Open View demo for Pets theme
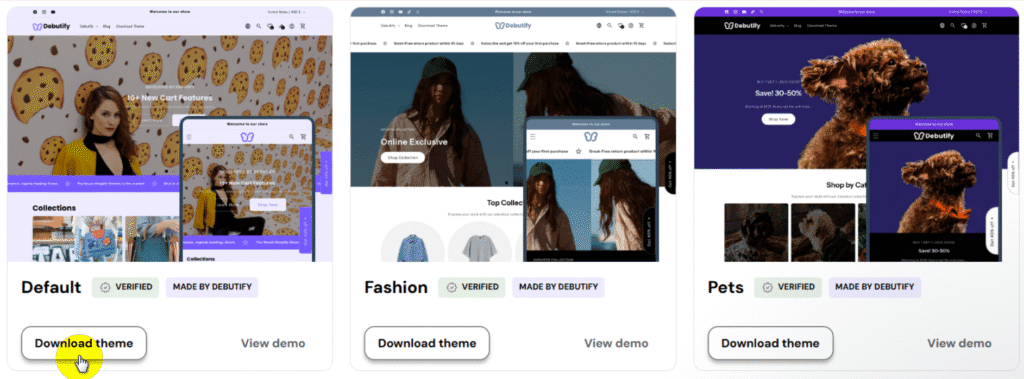 [959, 343]
